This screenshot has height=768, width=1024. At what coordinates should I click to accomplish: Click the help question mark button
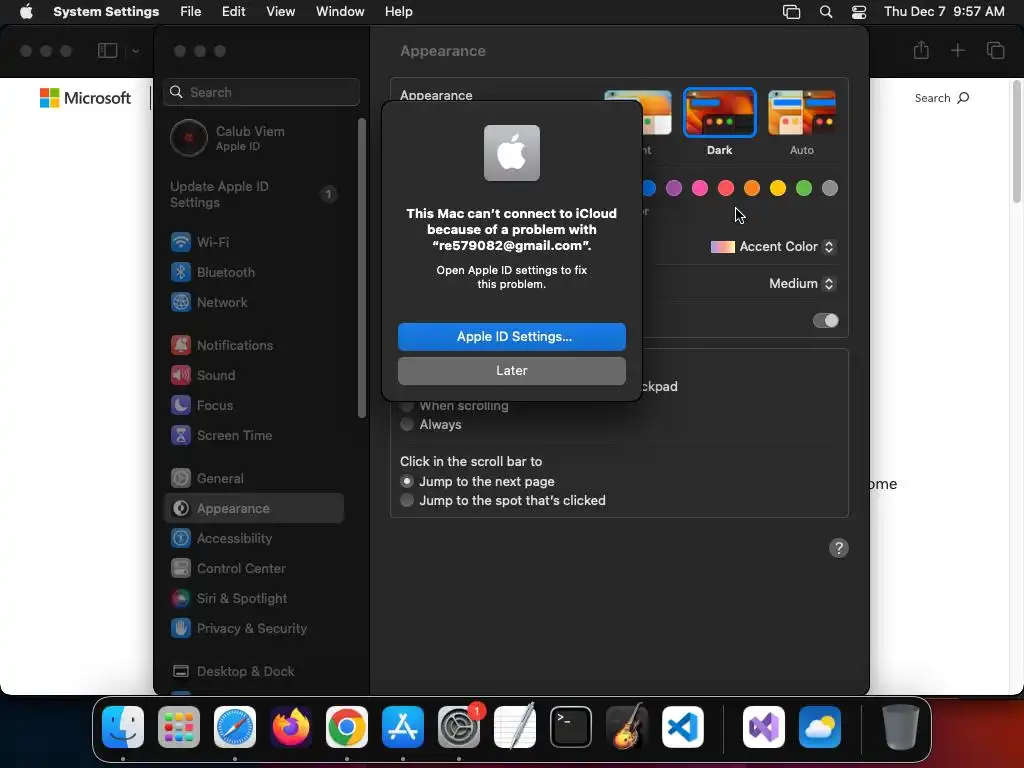pos(839,549)
